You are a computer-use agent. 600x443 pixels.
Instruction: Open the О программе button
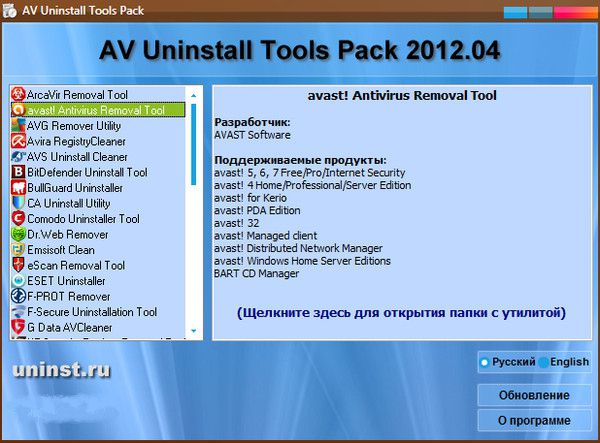pyautogui.click(x=534, y=420)
